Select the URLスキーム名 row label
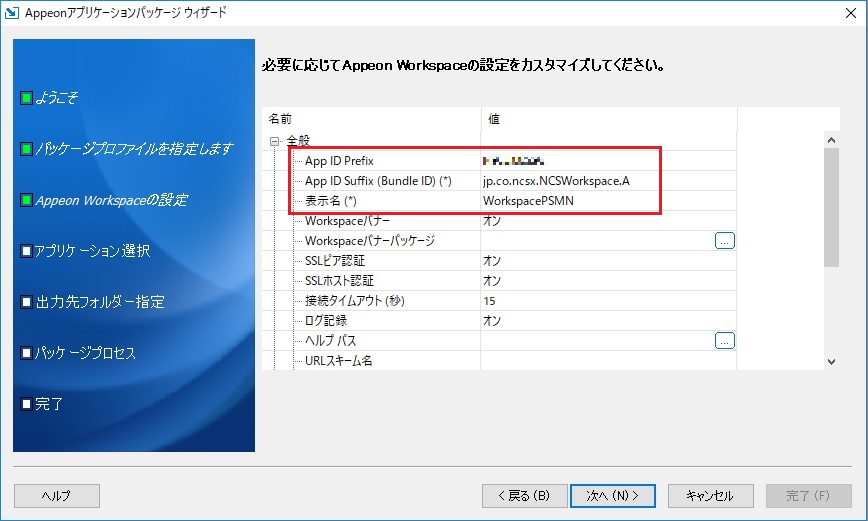Image resolution: width=868 pixels, height=521 pixels. coord(338,360)
